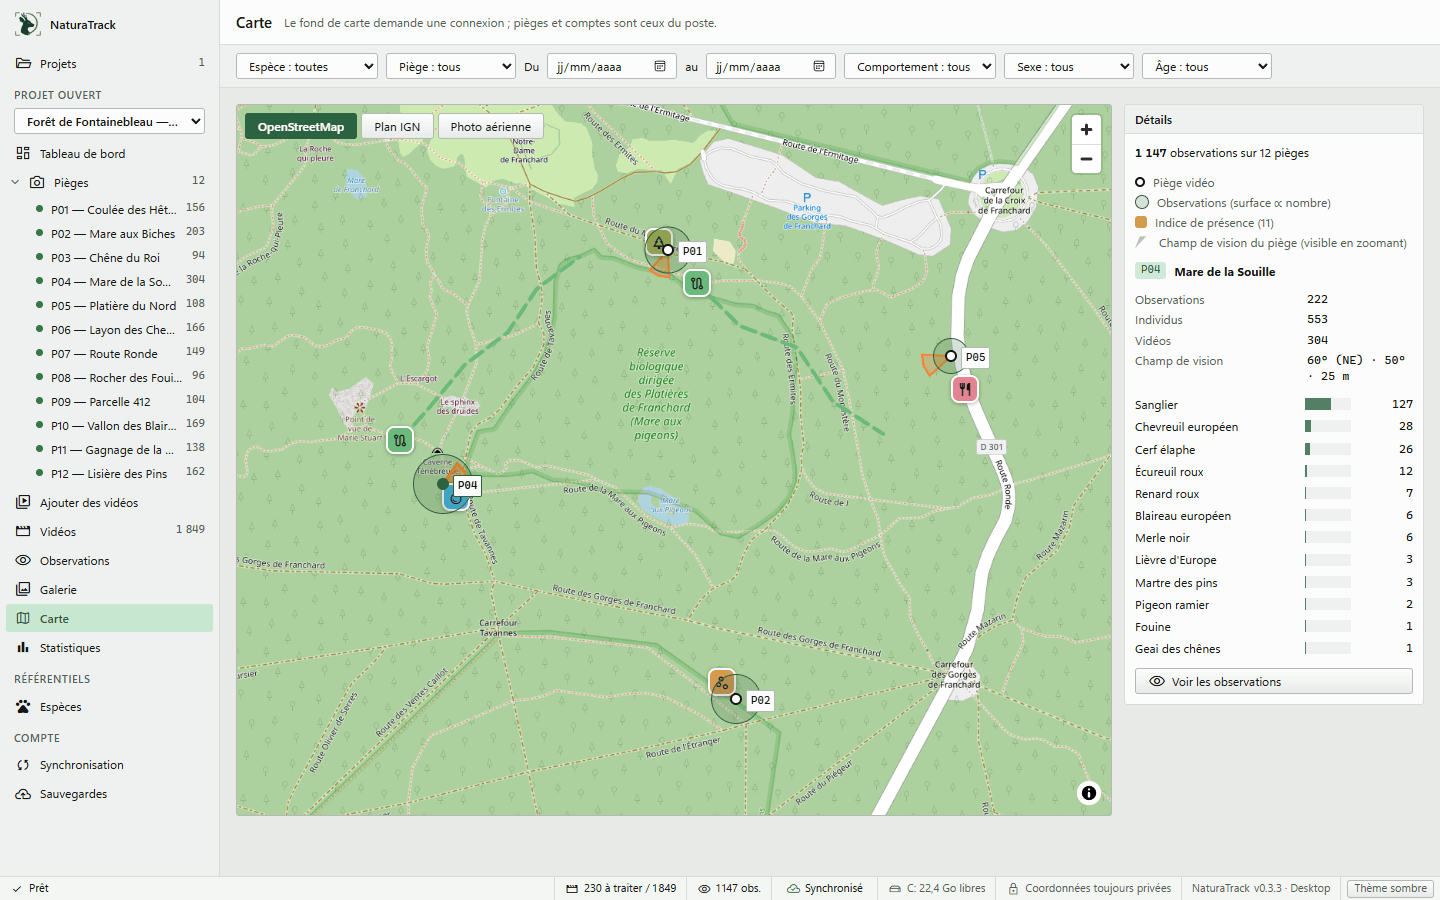
Task: Open Sauvegardes in the sidebar
Action: (x=110, y=794)
